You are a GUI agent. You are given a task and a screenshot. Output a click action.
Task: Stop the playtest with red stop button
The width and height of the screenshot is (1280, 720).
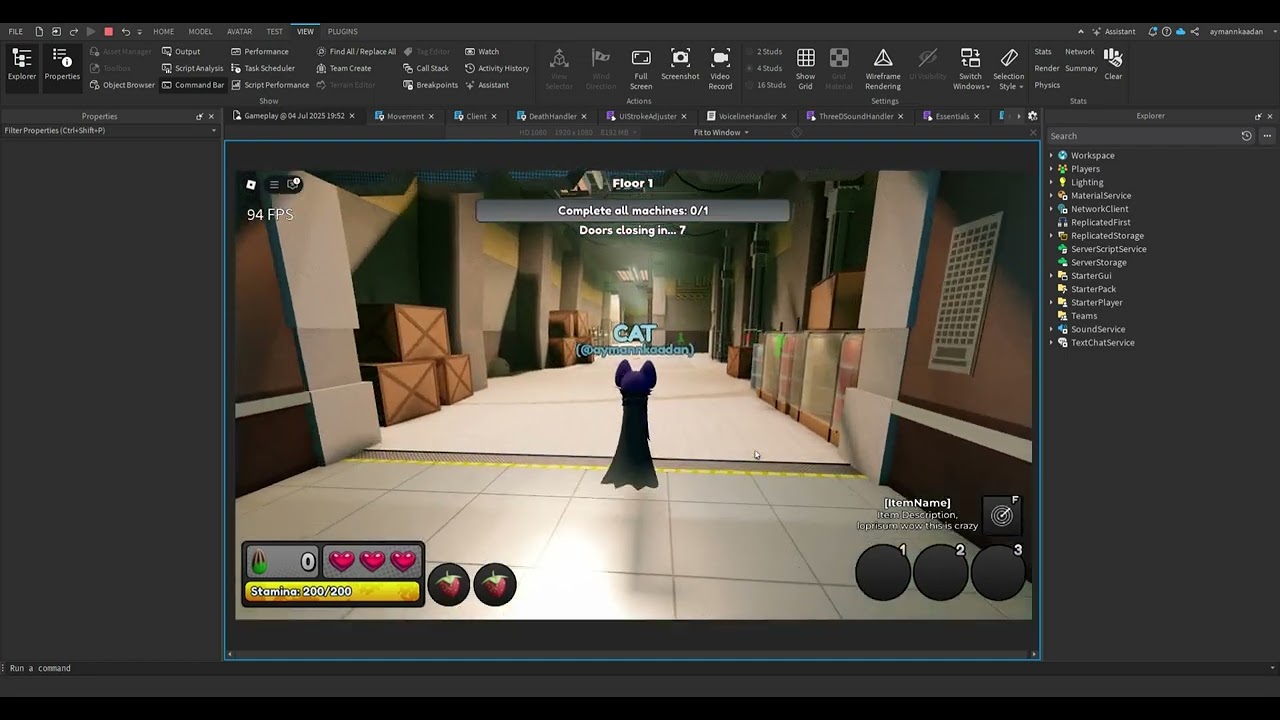coord(109,31)
